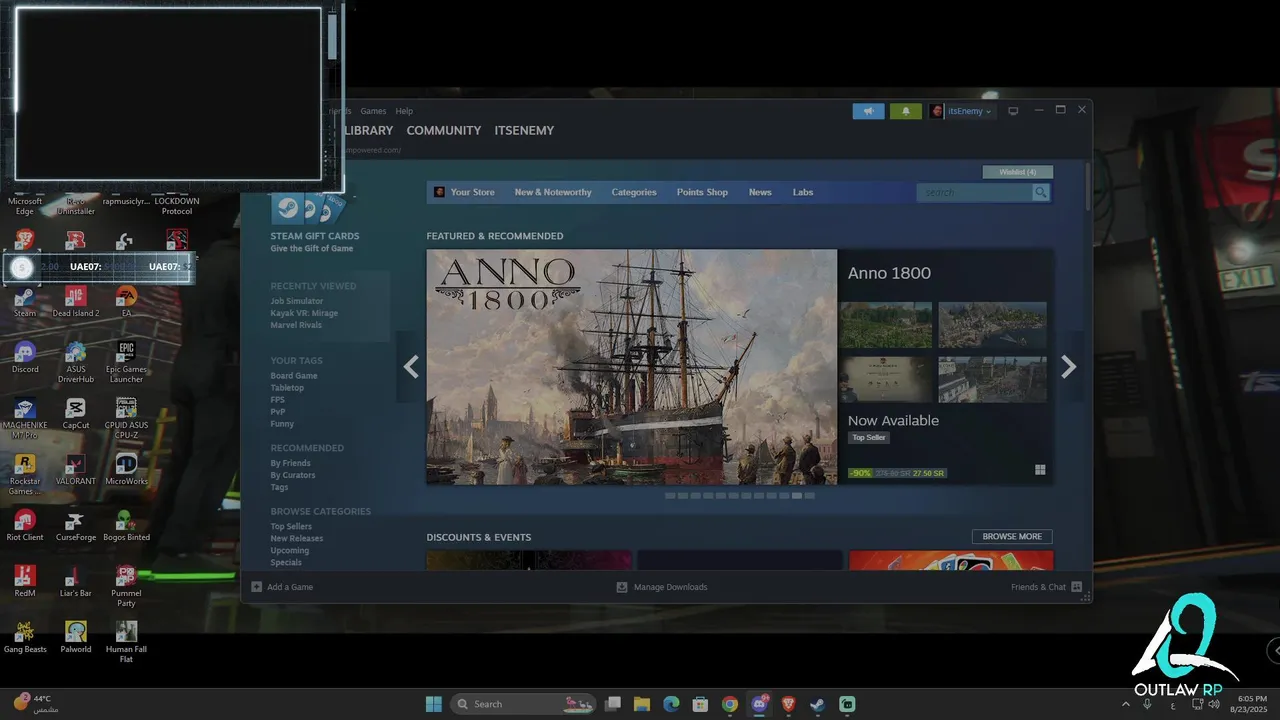This screenshot has height=720, width=1280.
Task: Click BROWSE MORE button
Action: (x=1012, y=537)
